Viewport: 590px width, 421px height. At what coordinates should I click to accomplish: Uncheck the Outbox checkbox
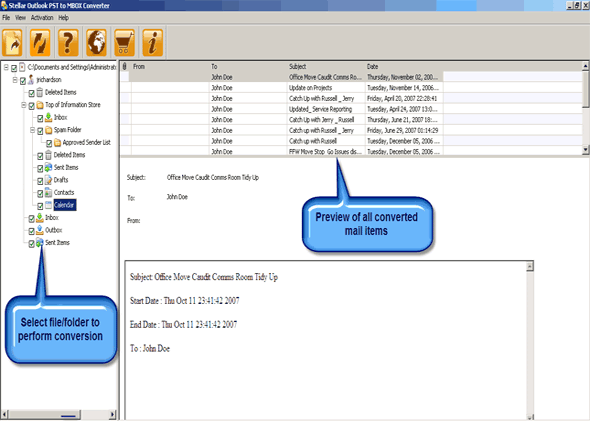pos(32,231)
